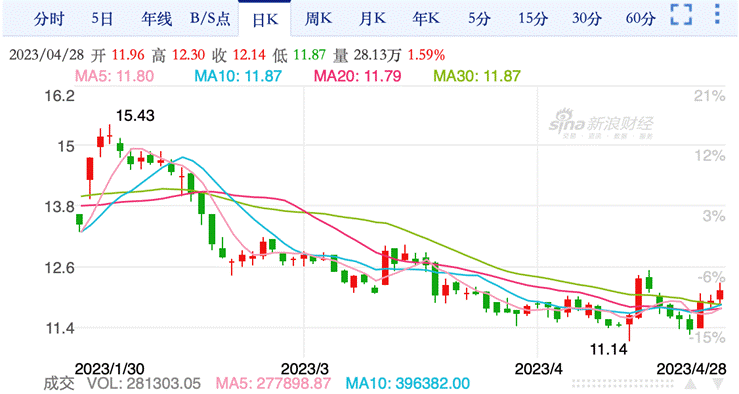This screenshot has height=394, width=739.
Task: Select the 30分 interval tab
Action: pos(587,19)
